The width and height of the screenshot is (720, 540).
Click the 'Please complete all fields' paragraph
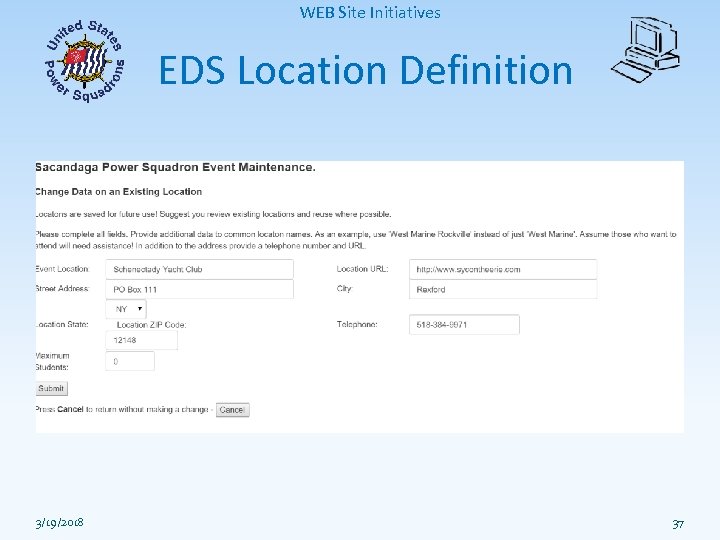point(356,240)
